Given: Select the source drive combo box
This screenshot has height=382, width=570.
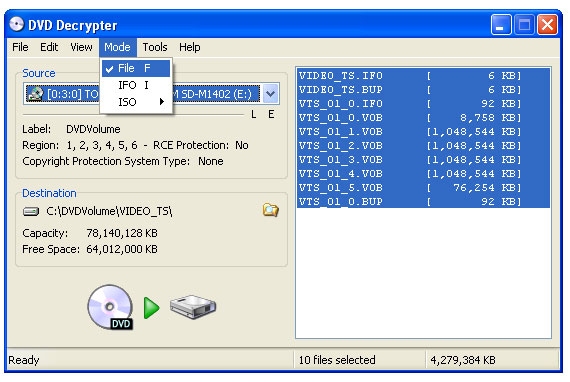Looking at the screenshot, I should [151, 94].
